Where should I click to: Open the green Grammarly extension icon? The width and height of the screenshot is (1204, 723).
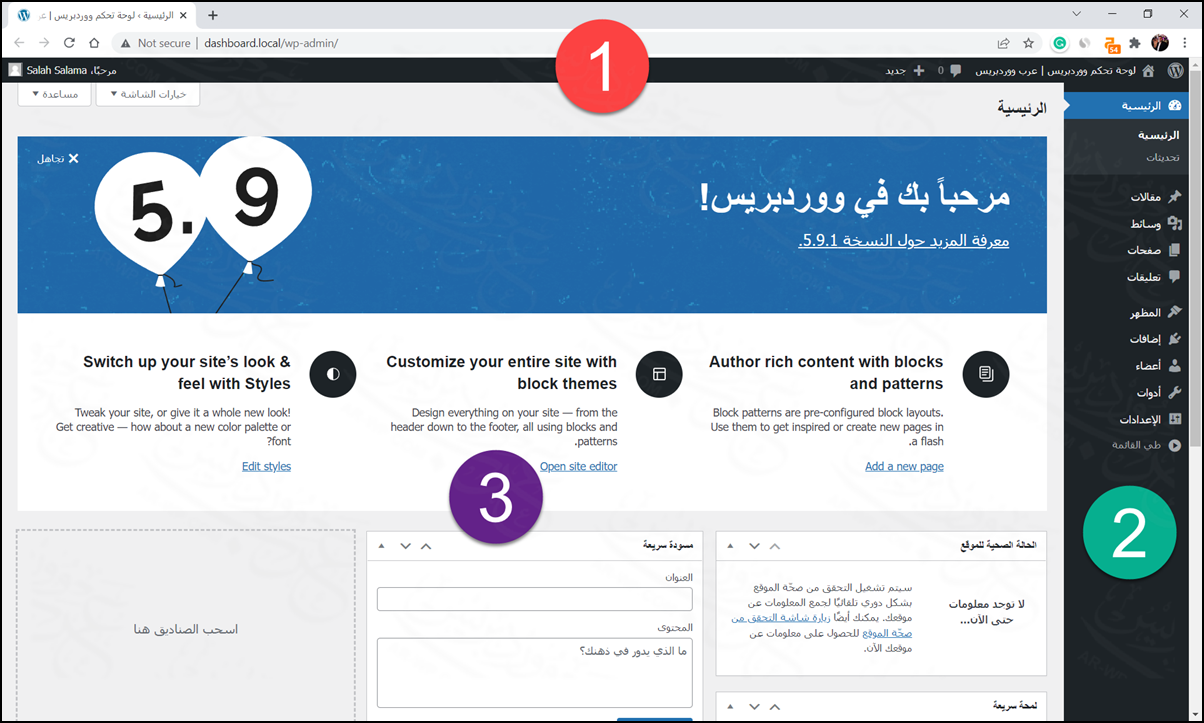(1060, 43)
